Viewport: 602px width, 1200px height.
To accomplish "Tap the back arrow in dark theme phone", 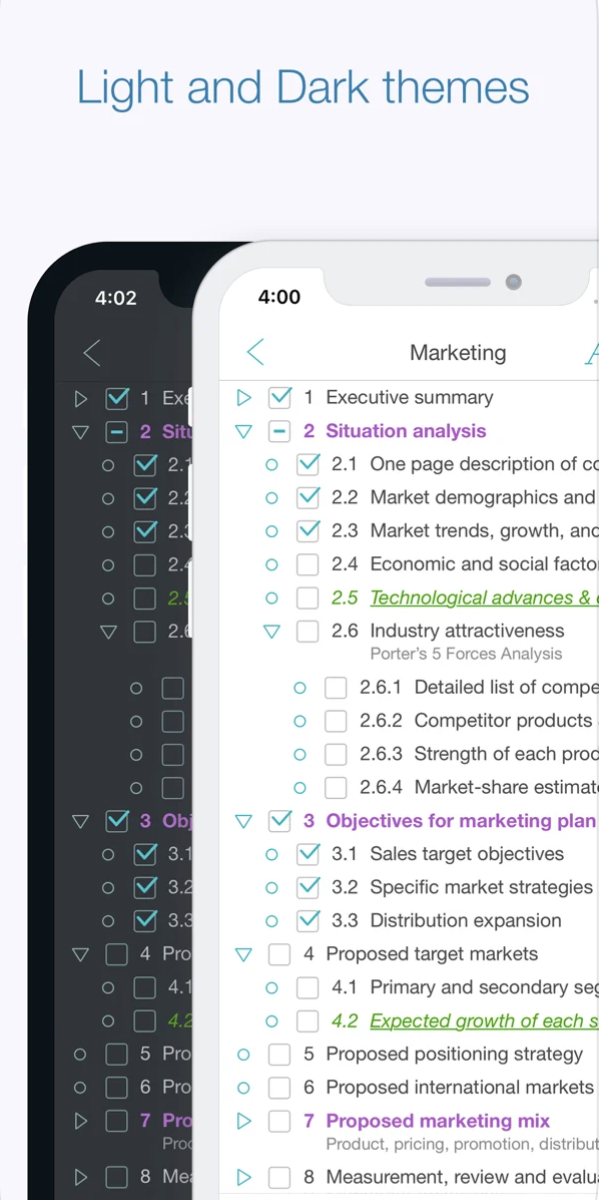I will [x=92, y=352].
